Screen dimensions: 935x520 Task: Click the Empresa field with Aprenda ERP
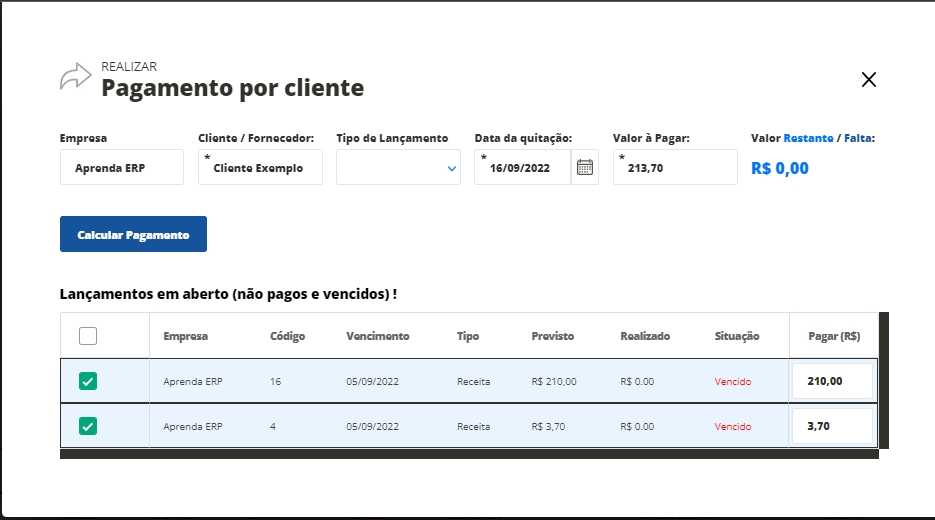coord(121,168)
